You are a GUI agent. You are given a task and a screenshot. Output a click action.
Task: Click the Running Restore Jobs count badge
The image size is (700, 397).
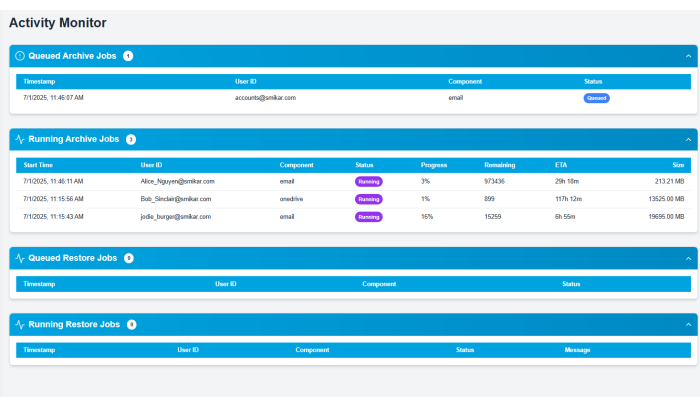pos(131,325)
